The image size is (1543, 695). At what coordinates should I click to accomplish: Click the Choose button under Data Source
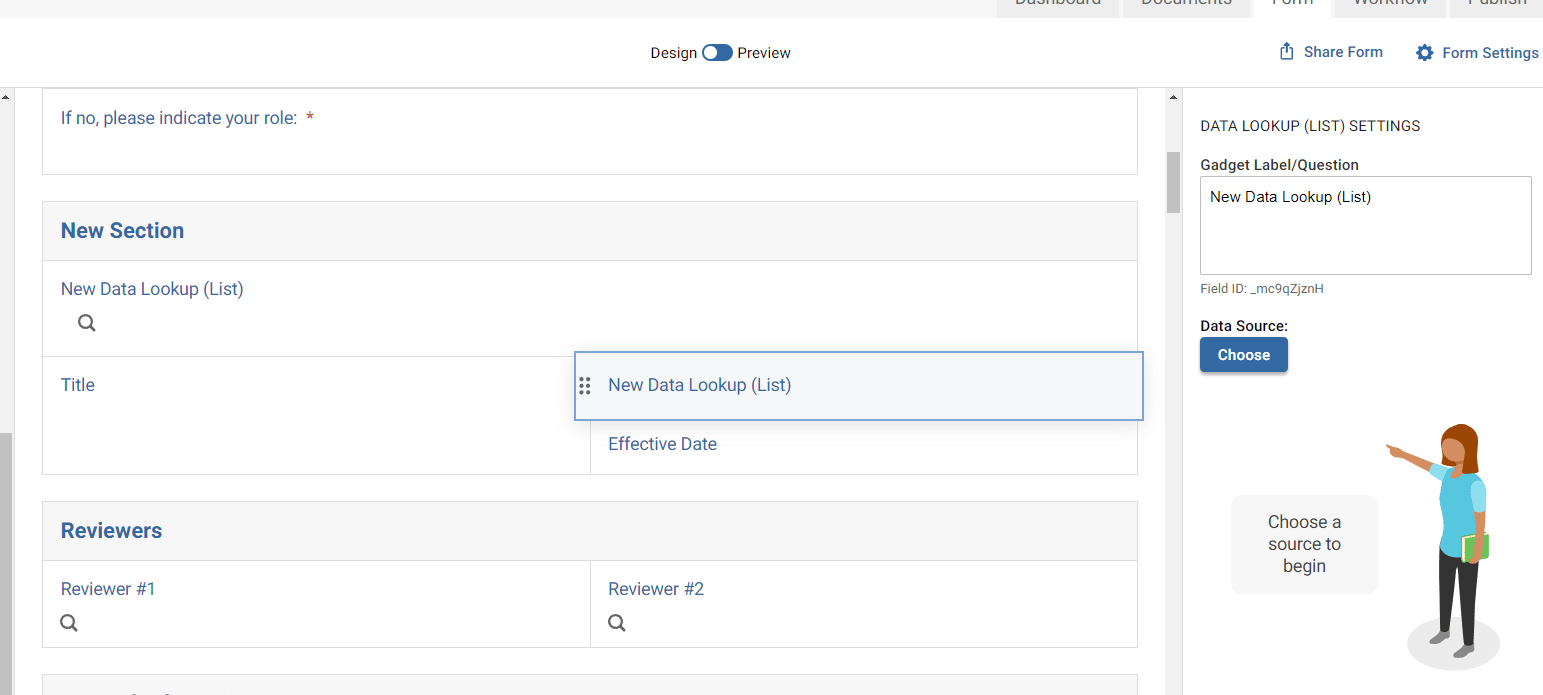tap(1243, 354)
